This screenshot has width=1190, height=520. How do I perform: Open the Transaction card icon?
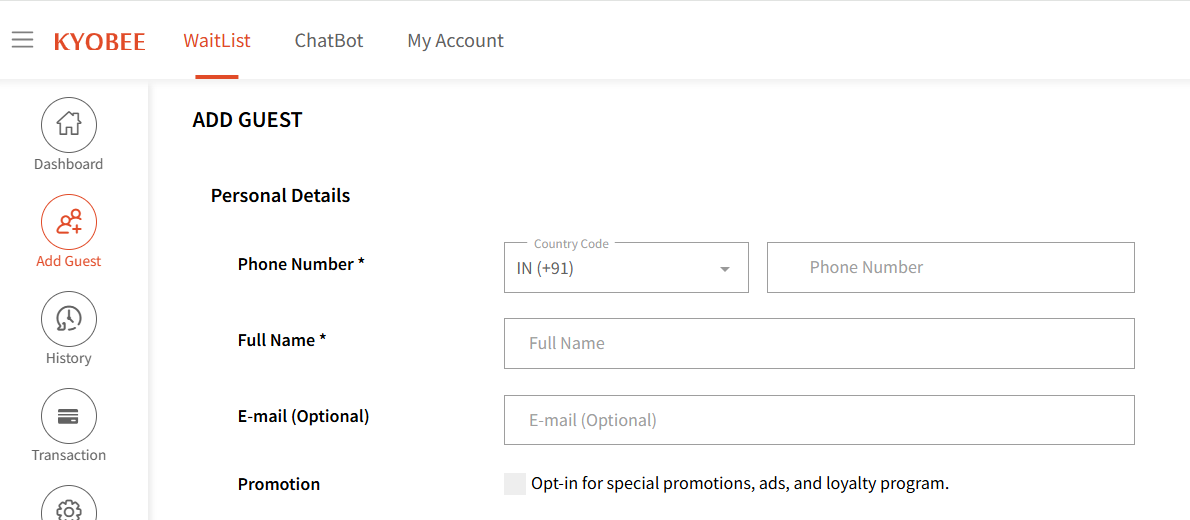click(69, 416)
